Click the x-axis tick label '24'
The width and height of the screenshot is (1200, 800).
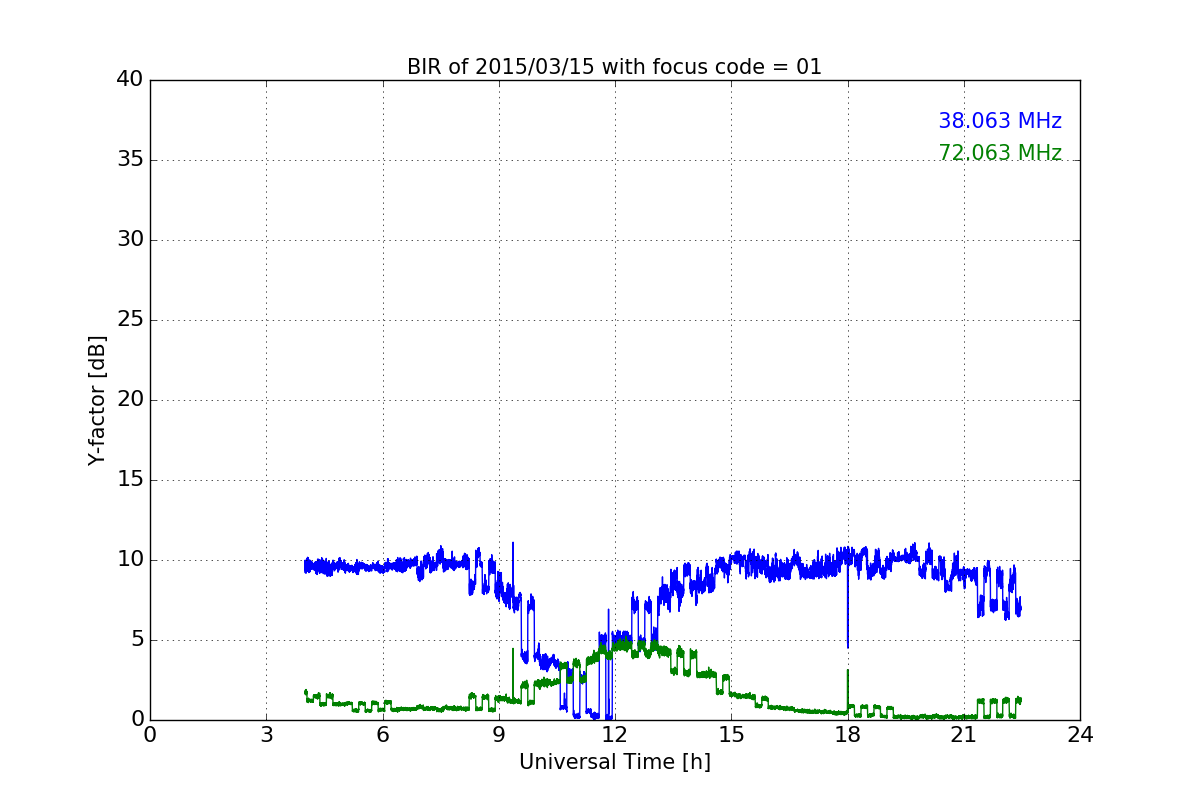1080,735
